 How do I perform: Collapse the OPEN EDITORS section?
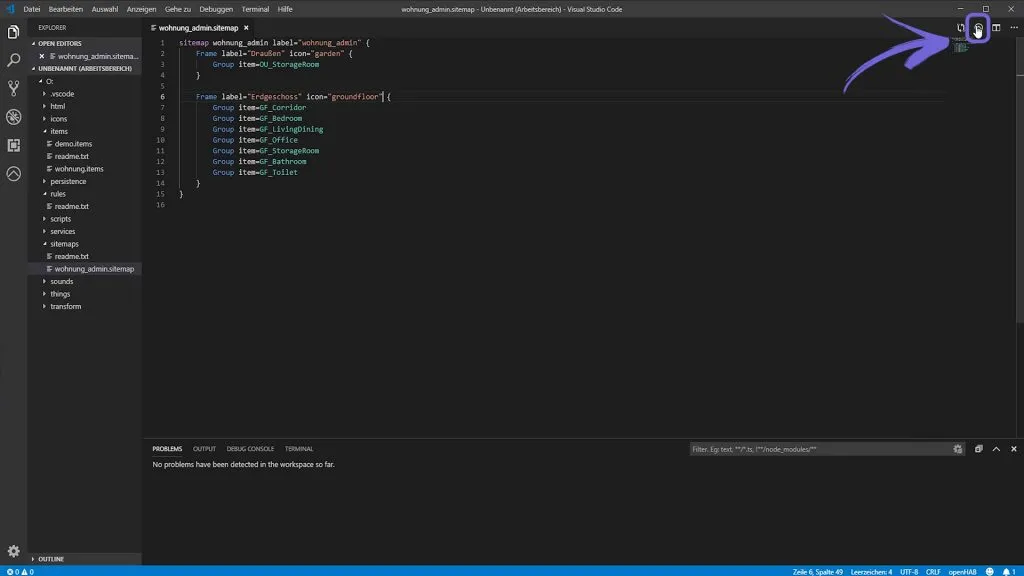pyautogui.click(x=59, y=44)
